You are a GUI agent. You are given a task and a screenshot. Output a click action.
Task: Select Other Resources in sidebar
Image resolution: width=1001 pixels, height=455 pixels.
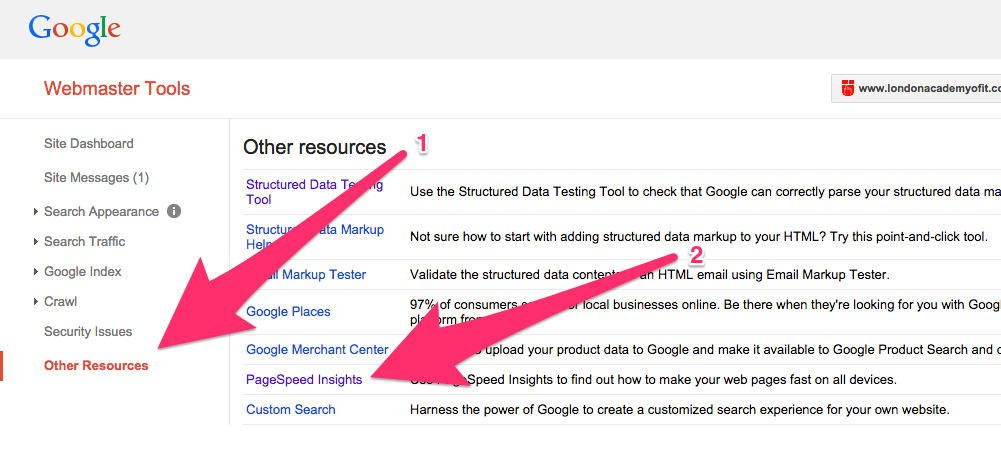pyautogui.click(x=96, y=366)
